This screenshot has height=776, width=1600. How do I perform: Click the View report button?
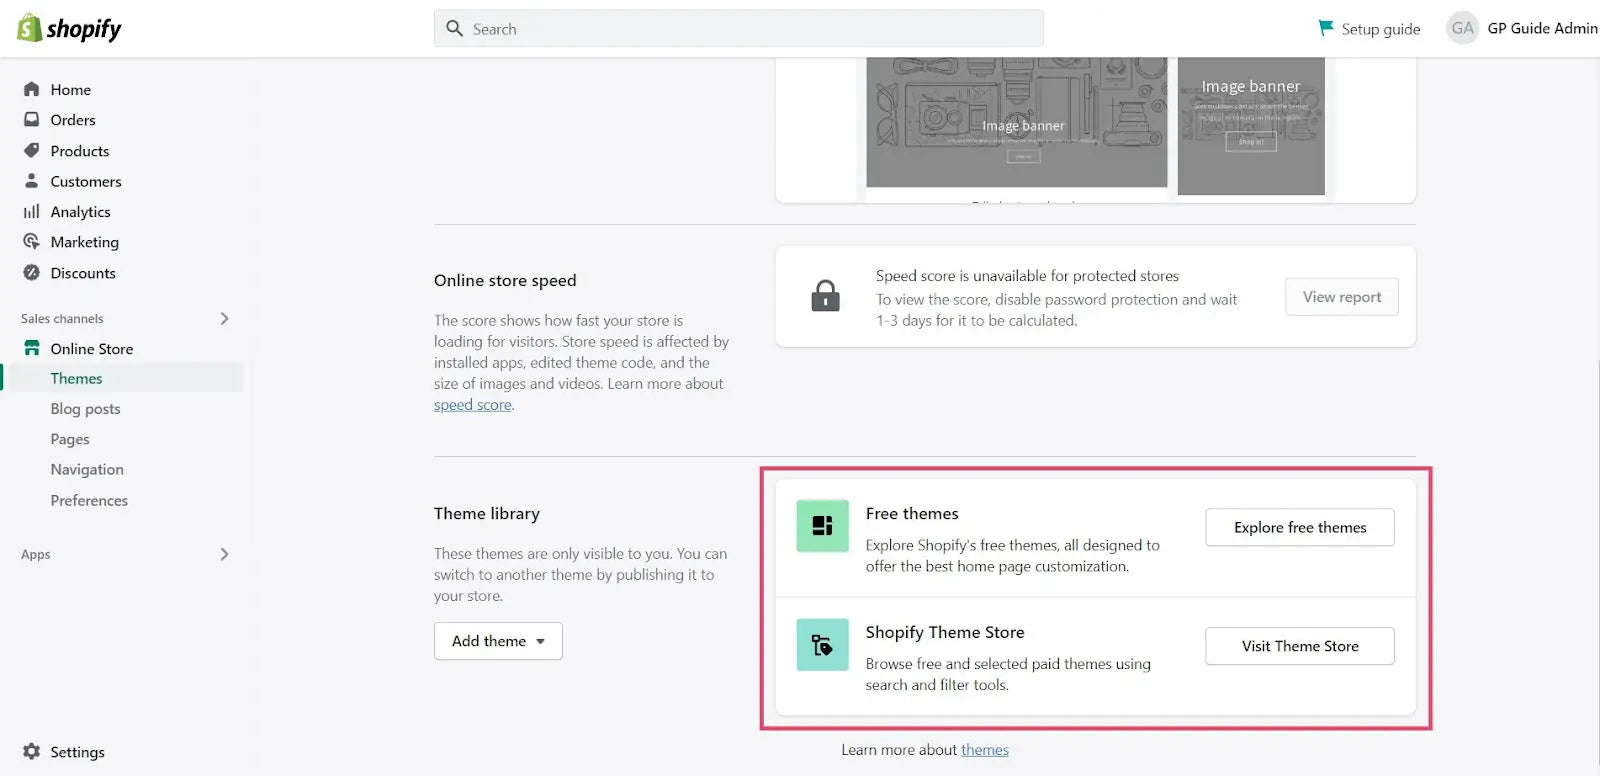pos(1342,297)
